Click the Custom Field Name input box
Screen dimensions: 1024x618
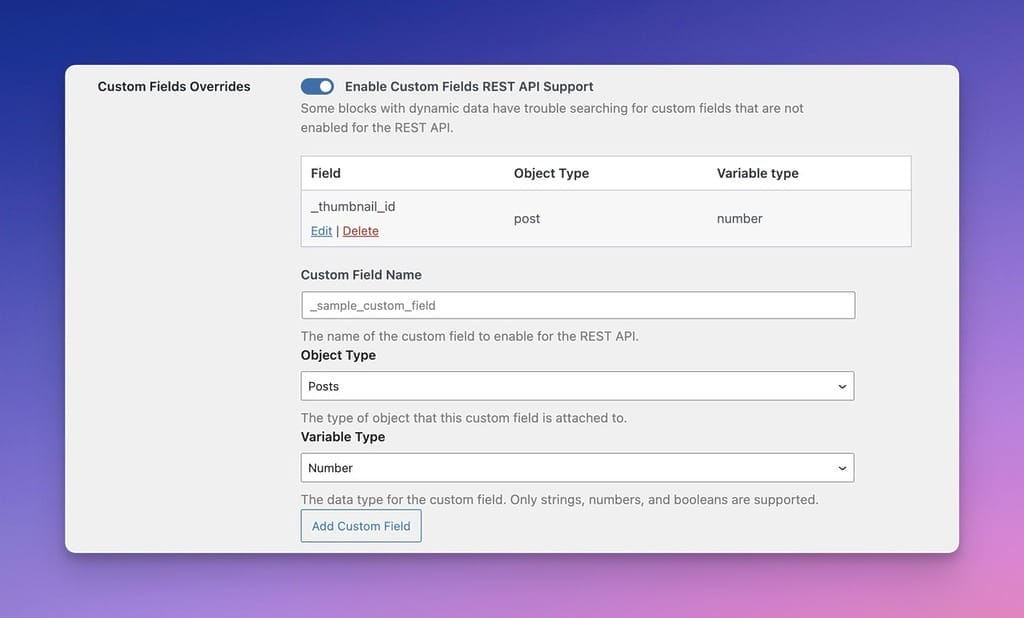tap(577, 304)
